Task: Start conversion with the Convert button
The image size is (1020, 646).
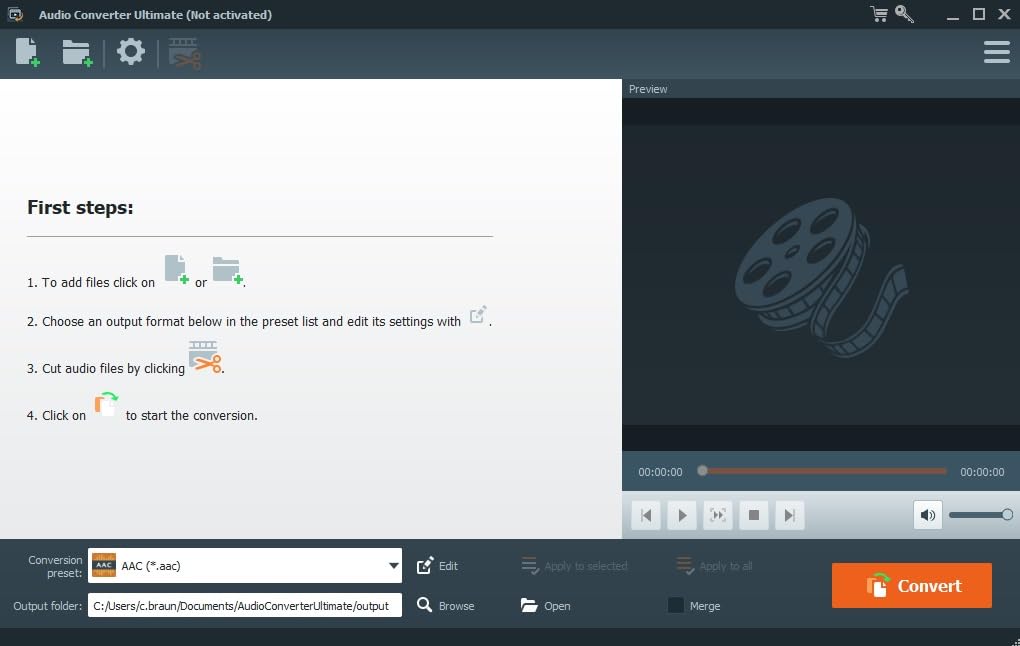Action: coord(911,586)
